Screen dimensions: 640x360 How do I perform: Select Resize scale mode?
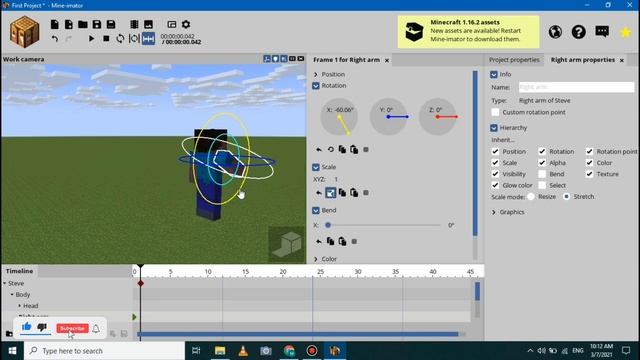(531, 197)
